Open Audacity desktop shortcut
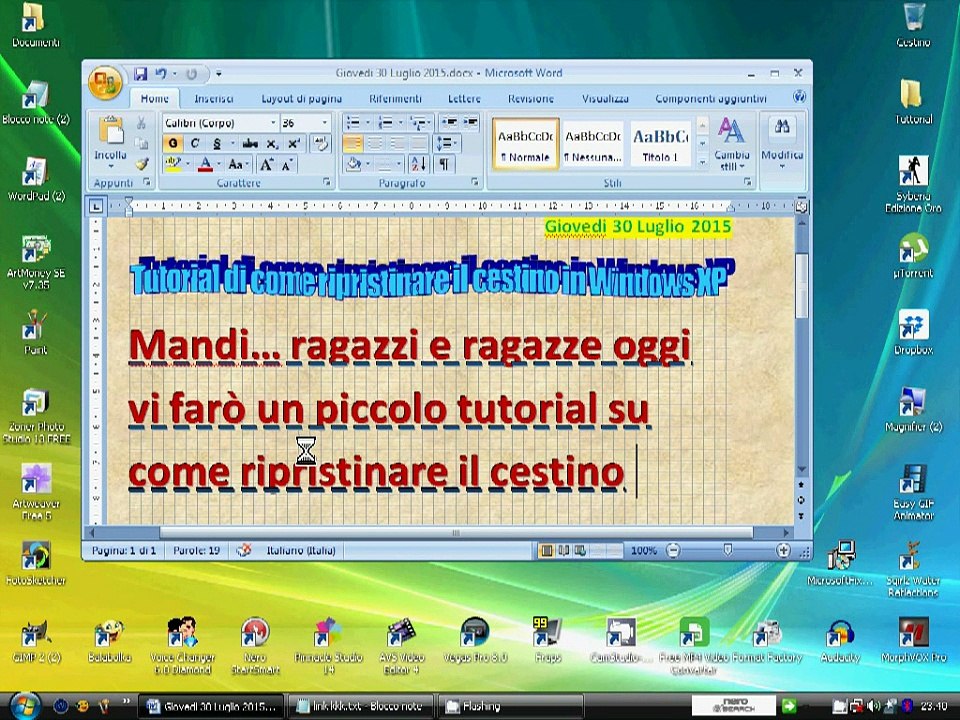Viewport: 960px width, 720px height. click(839, 640)
